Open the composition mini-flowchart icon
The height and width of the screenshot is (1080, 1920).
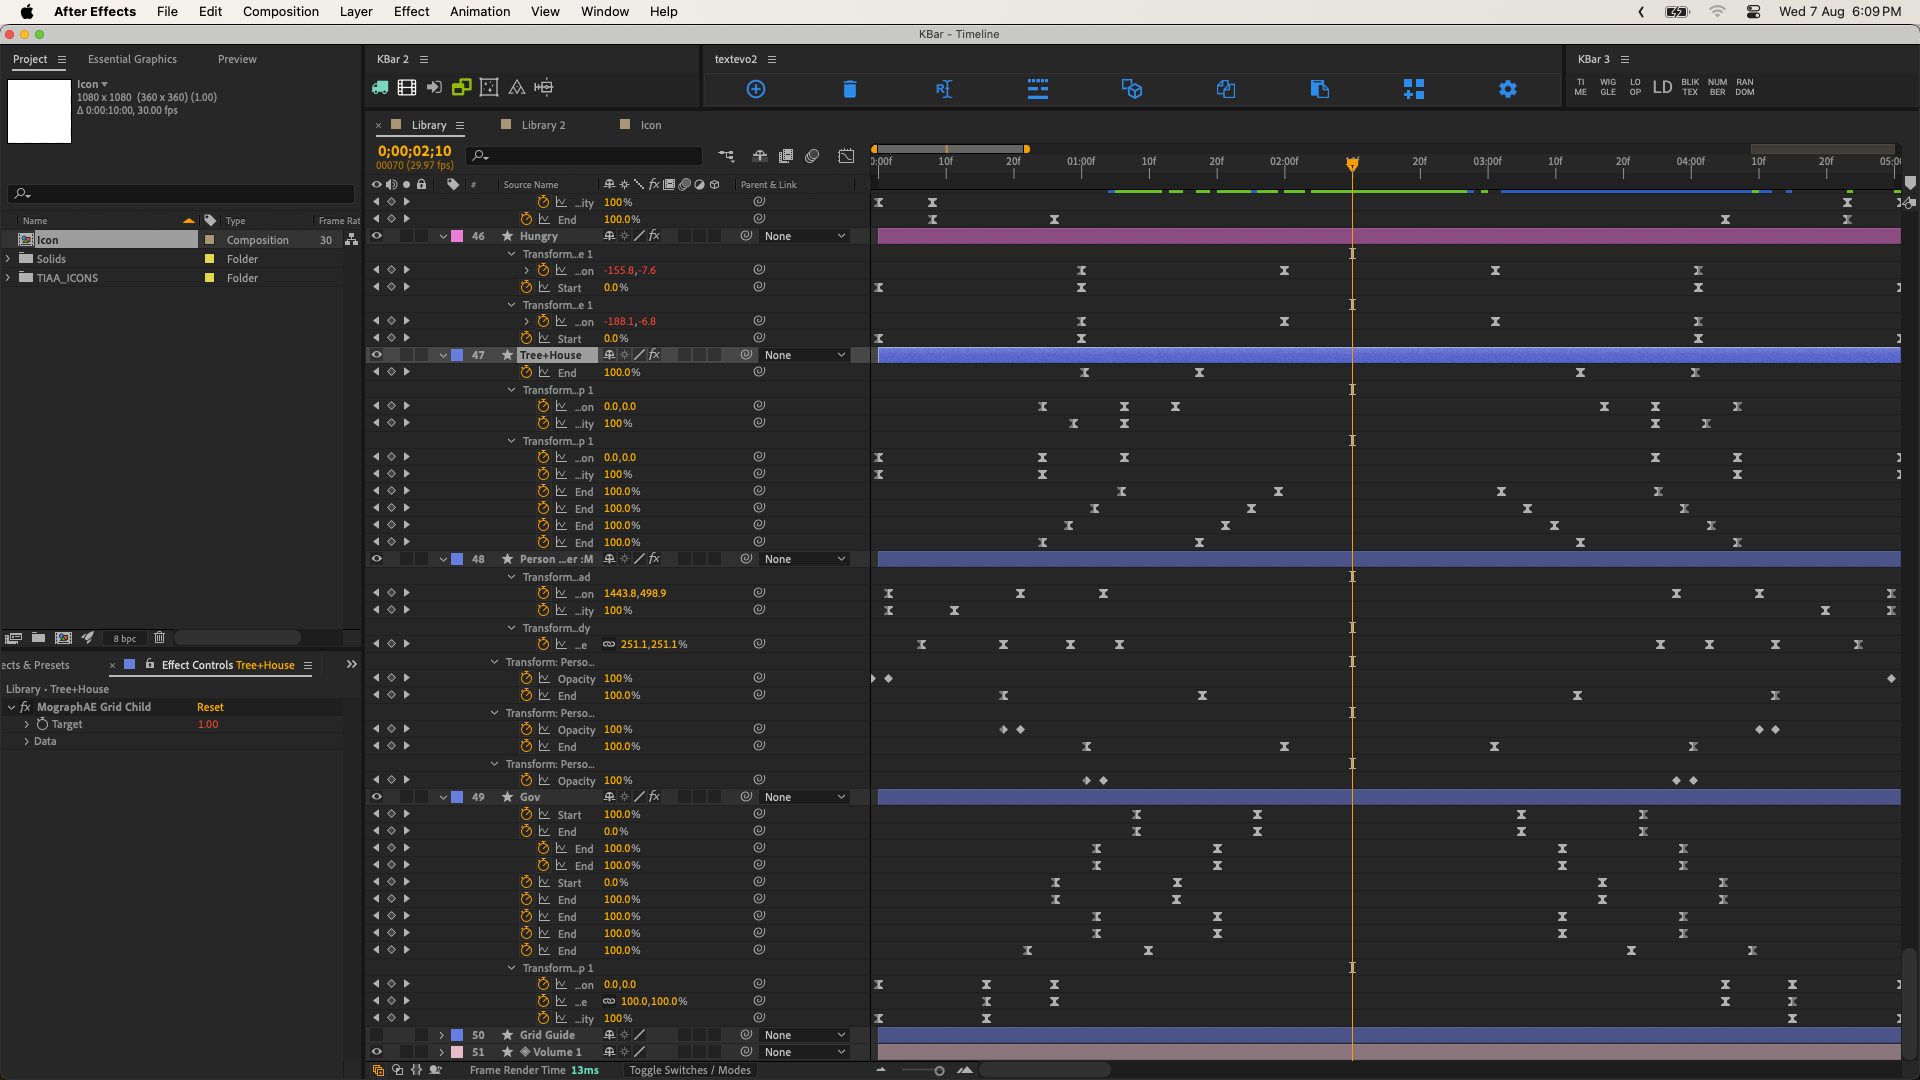(726, 156)
